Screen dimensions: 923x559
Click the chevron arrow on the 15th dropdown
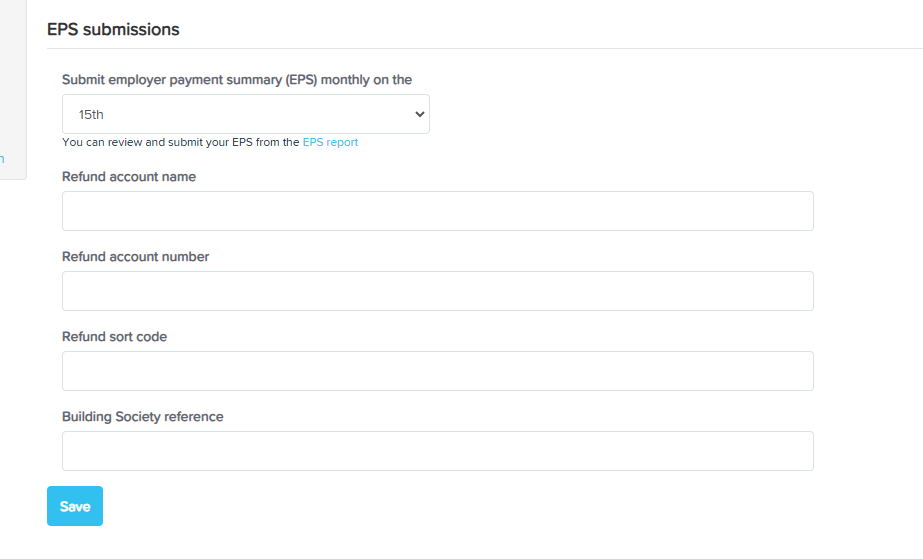coord(419,114)
